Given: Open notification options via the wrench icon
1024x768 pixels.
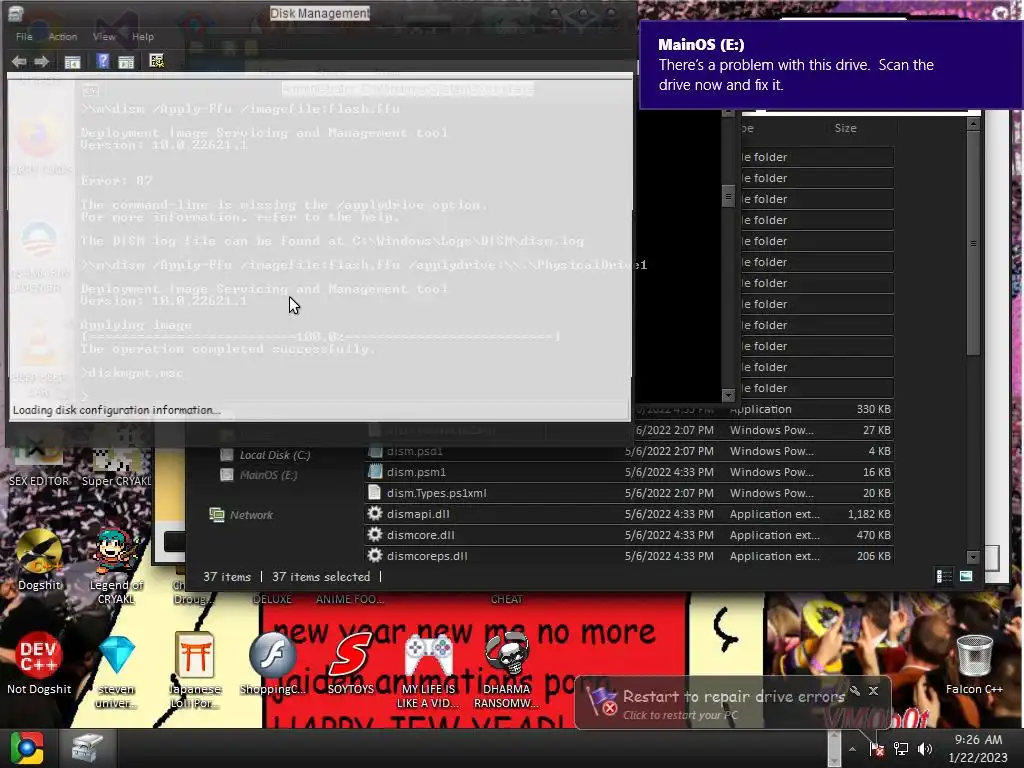Looking at the screenshot, I should [x=855, y=690].
